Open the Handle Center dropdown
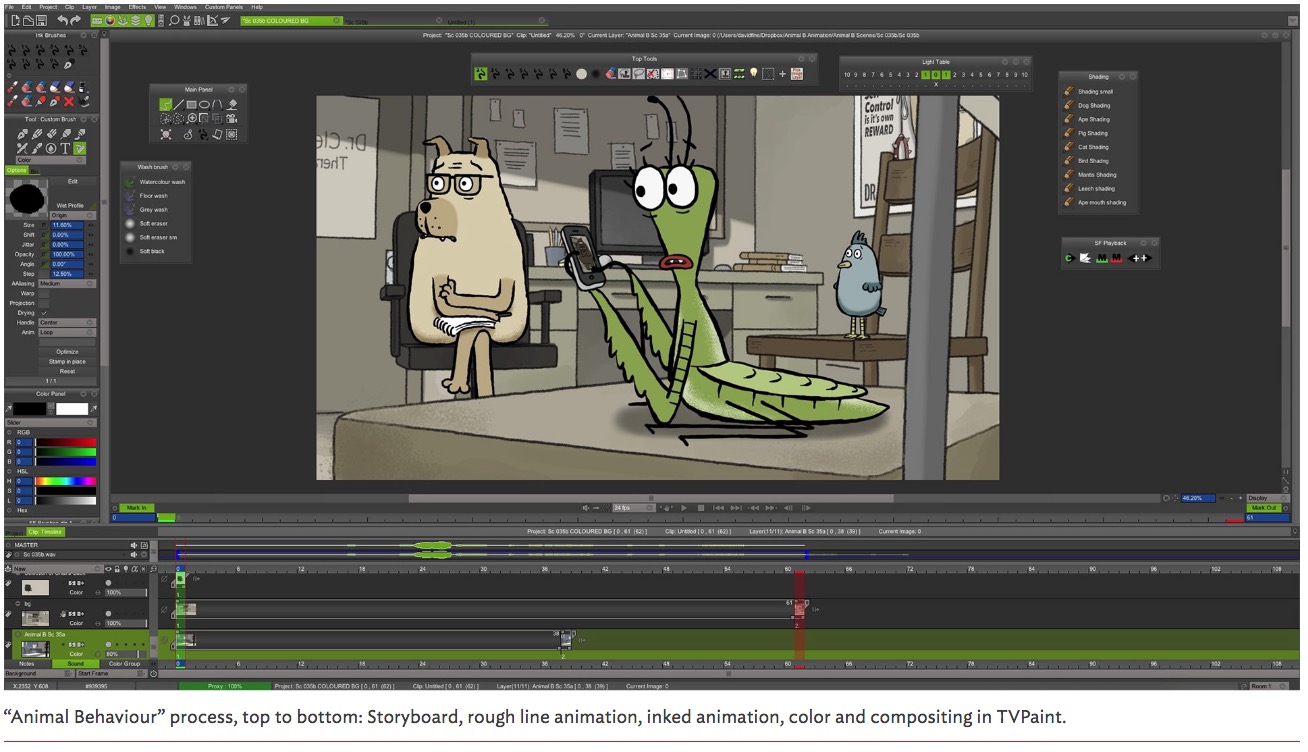This screenshot has height=752, width=1308. point(67,323)
